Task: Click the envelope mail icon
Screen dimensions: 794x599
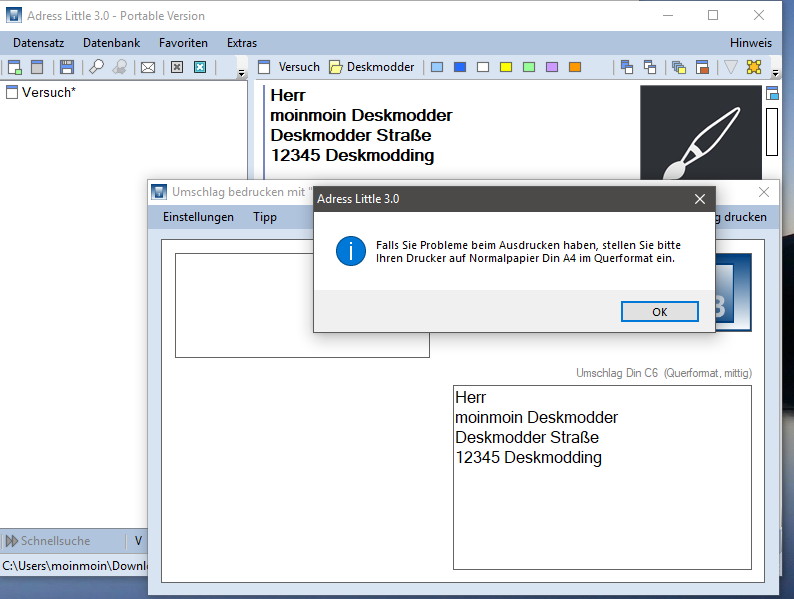Action: (x=148, y=67)
